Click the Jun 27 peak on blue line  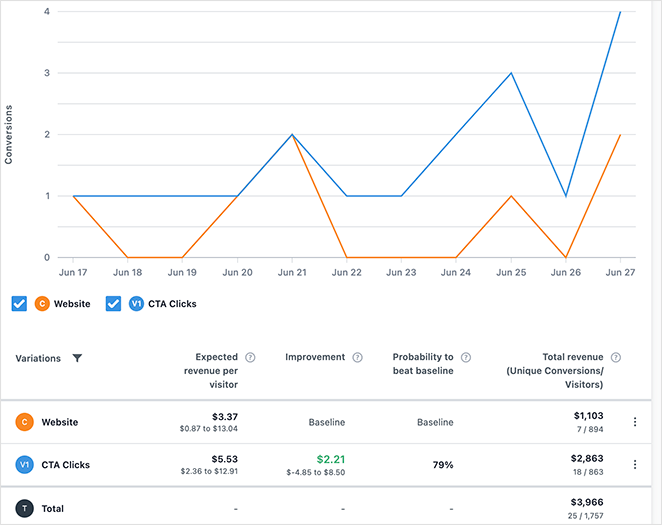[x=620, y=12]
